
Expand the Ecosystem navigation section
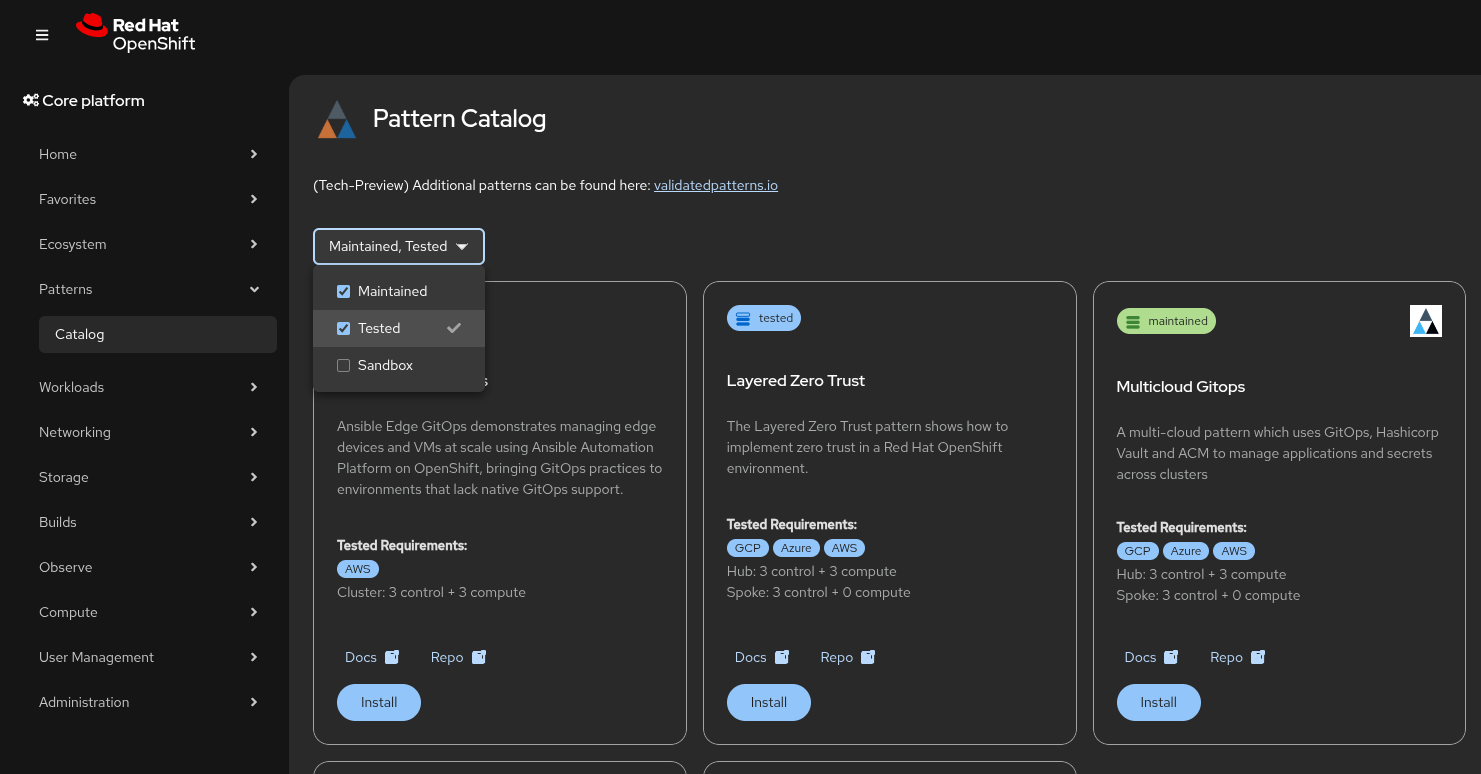click(149, 244)
